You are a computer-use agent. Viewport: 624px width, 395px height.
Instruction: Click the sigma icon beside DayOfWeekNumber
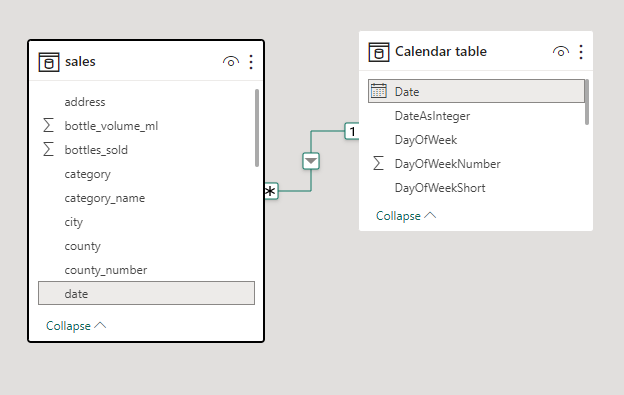click(x=378, y=163)
